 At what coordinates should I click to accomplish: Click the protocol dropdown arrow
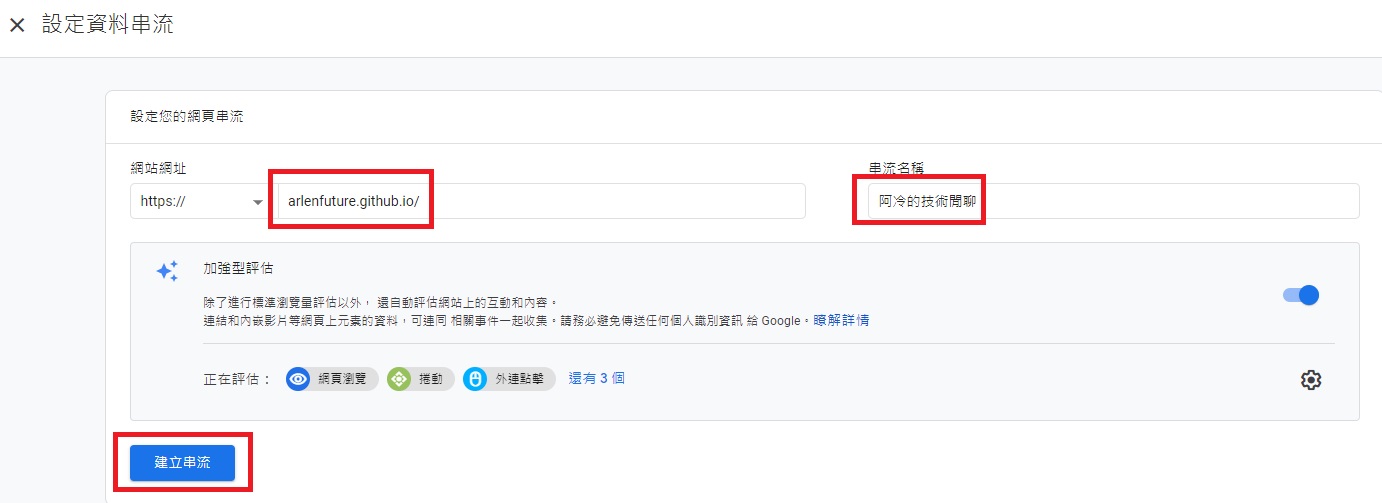coord(258,202)
